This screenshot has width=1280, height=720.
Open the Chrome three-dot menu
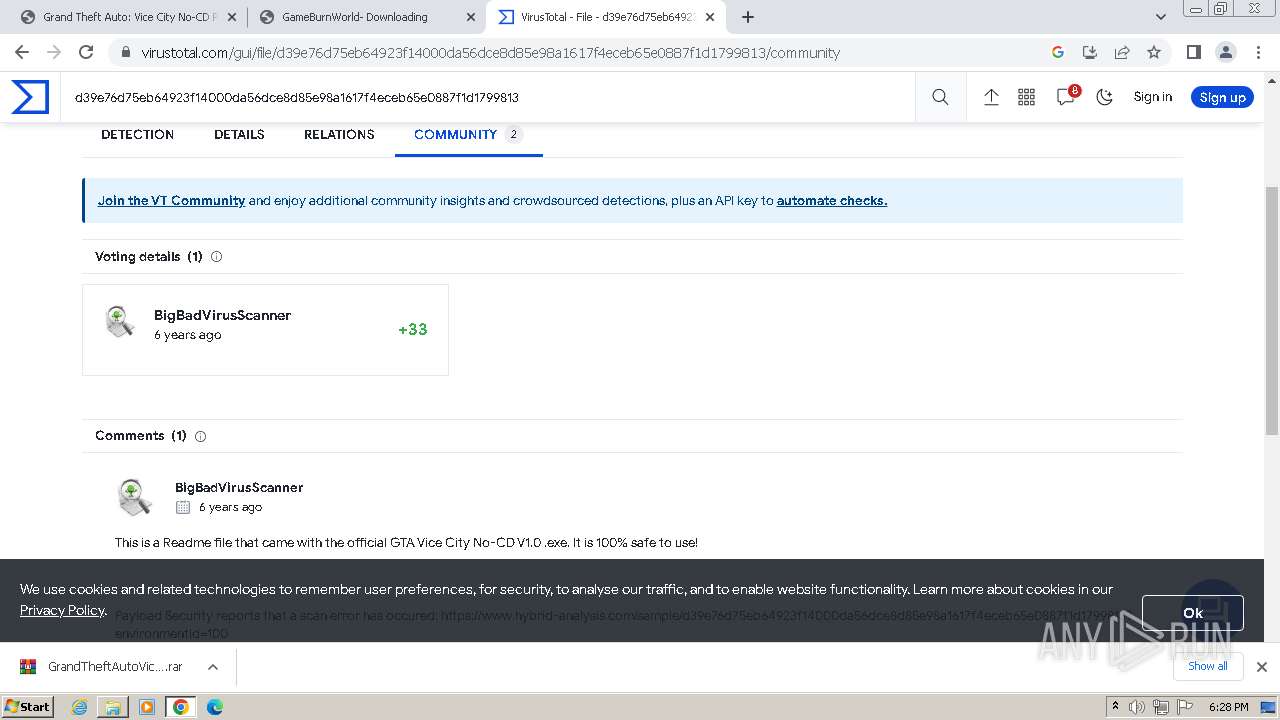pyautogui.click(x=1257, y=52)
